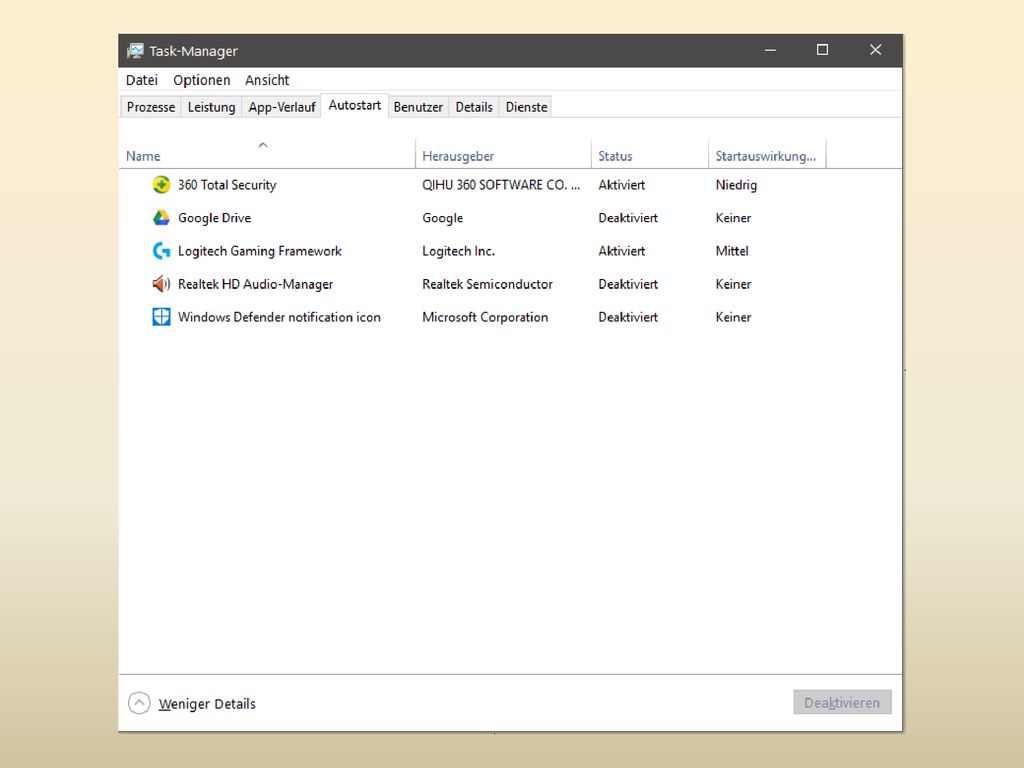Switch to the App-Verlauf tab
Image resolution: width=1024 pixels, height=768 pixels.
coord(282,107)
